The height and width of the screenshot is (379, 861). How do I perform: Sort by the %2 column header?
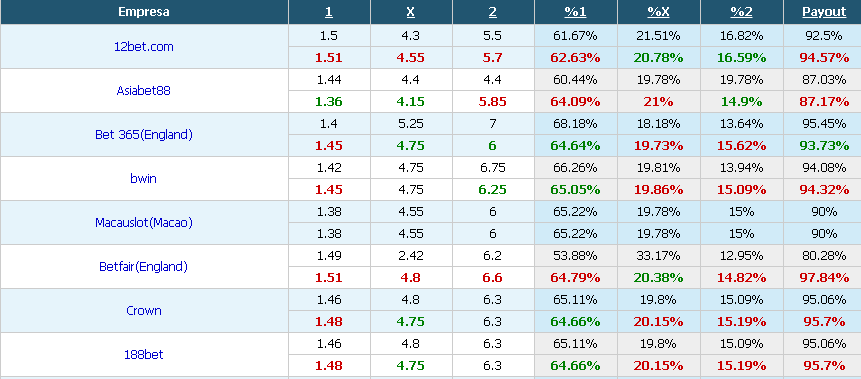741,12
